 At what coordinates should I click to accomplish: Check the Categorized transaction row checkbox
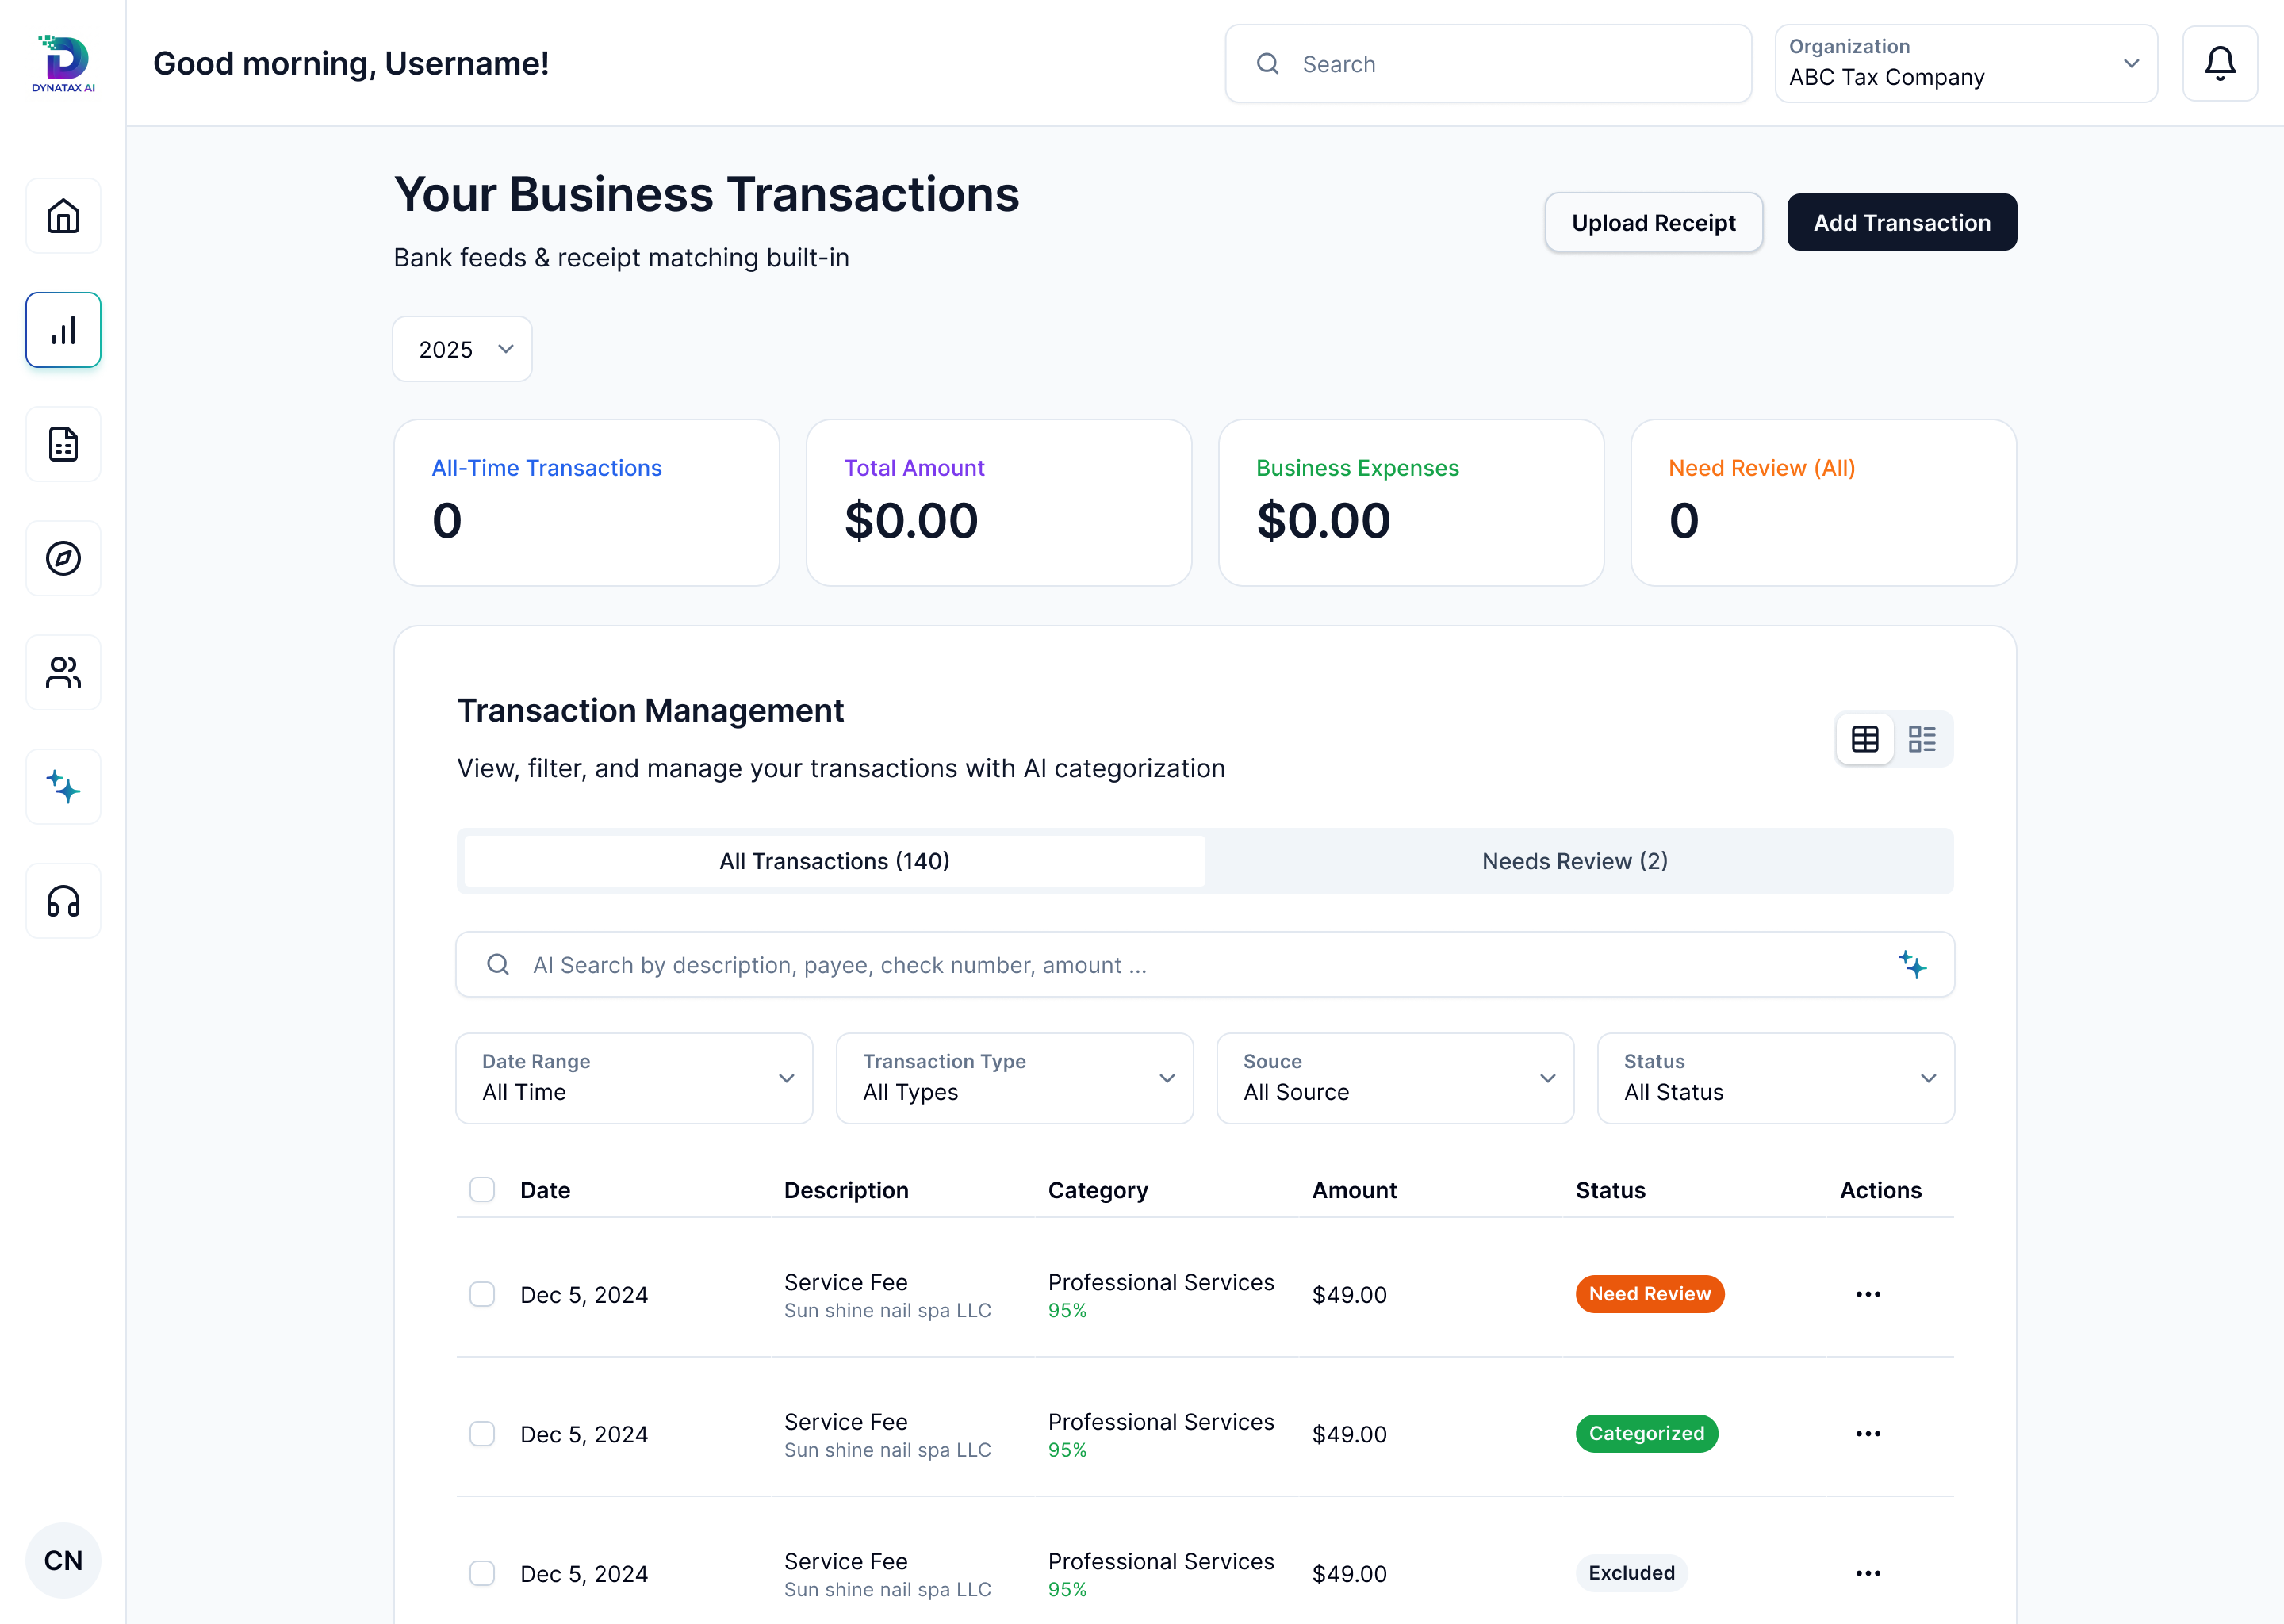pyautogui.click(x=482, y=1433)
